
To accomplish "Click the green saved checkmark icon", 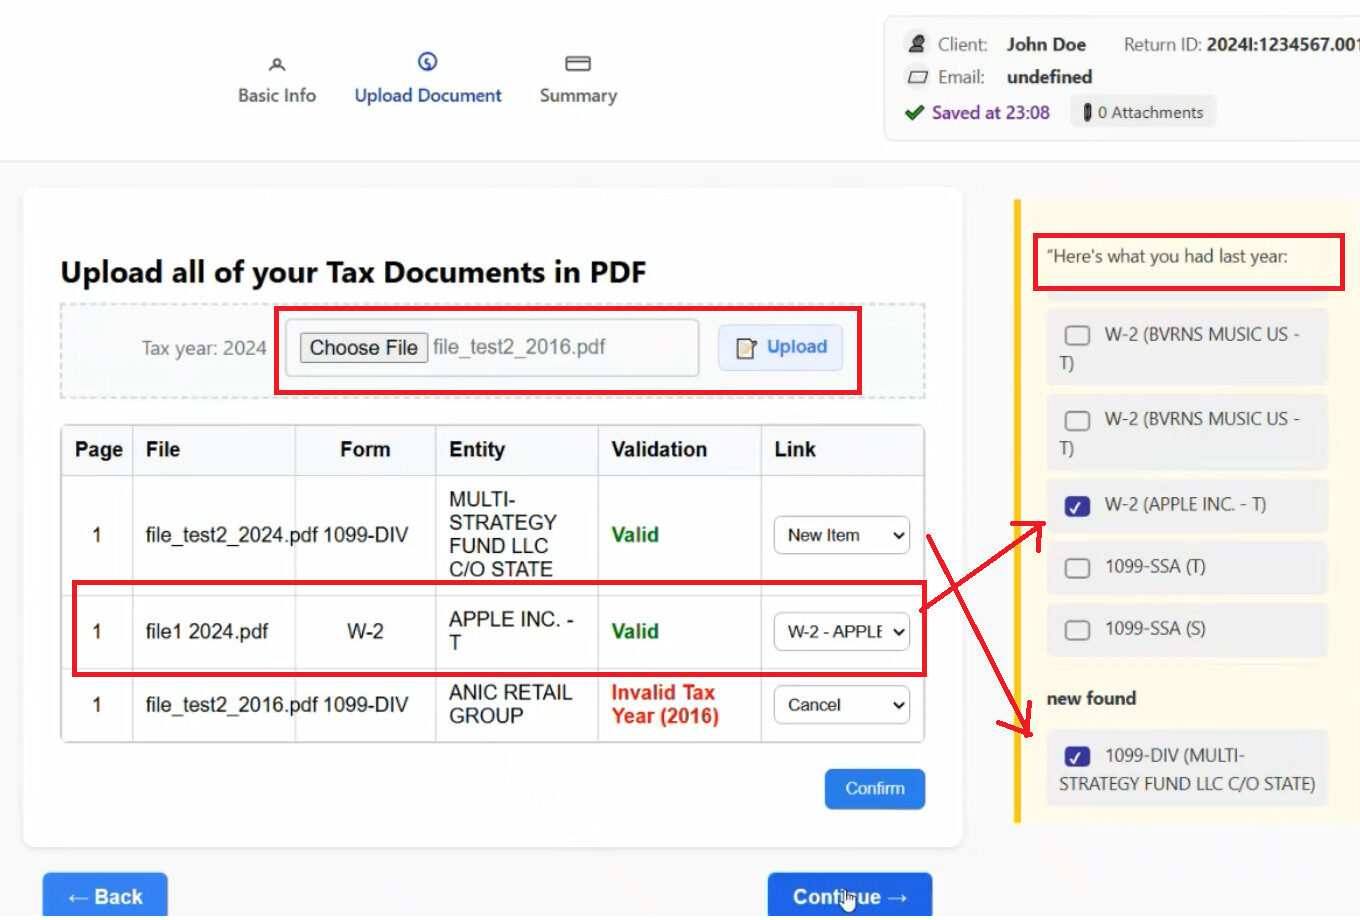I will click(914, 113).
